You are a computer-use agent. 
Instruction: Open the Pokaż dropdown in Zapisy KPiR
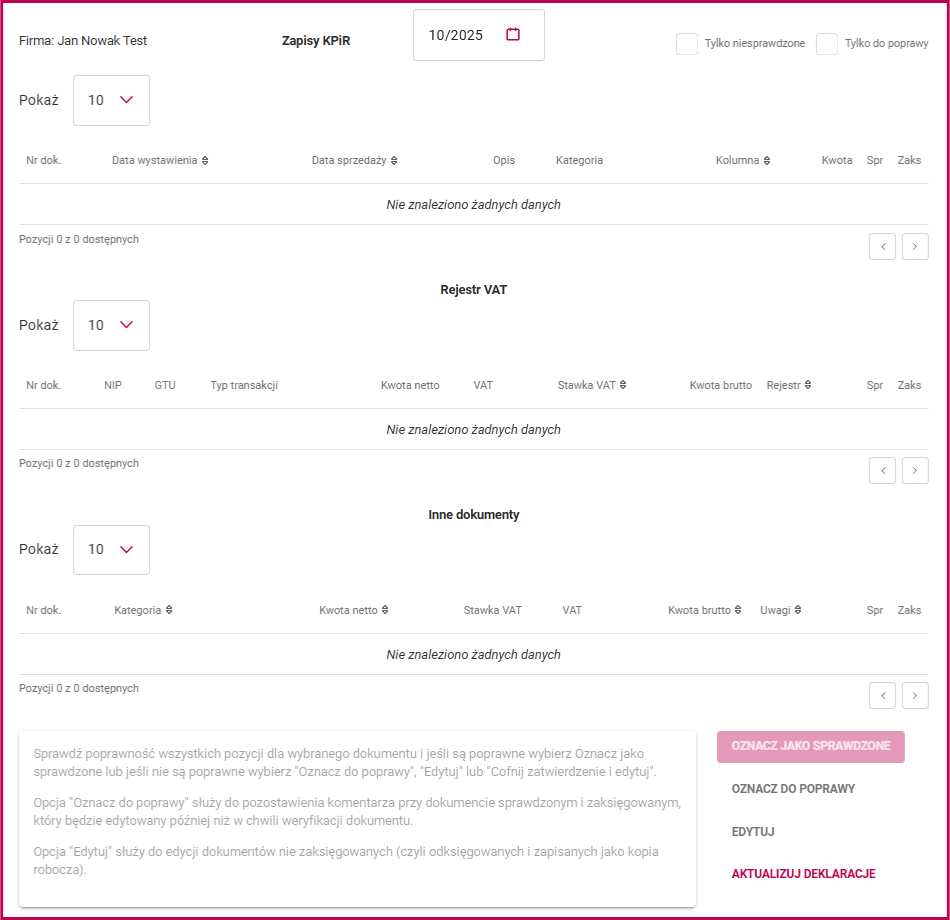(x=111, y=101)
